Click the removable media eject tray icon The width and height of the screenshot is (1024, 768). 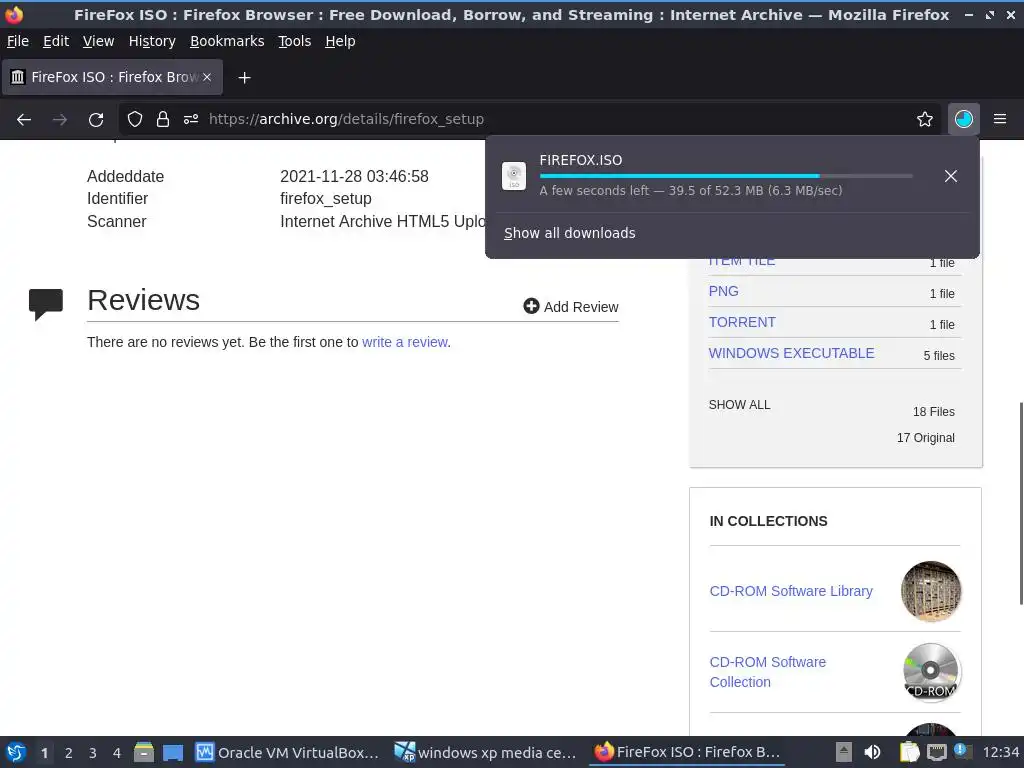(844, 752)
